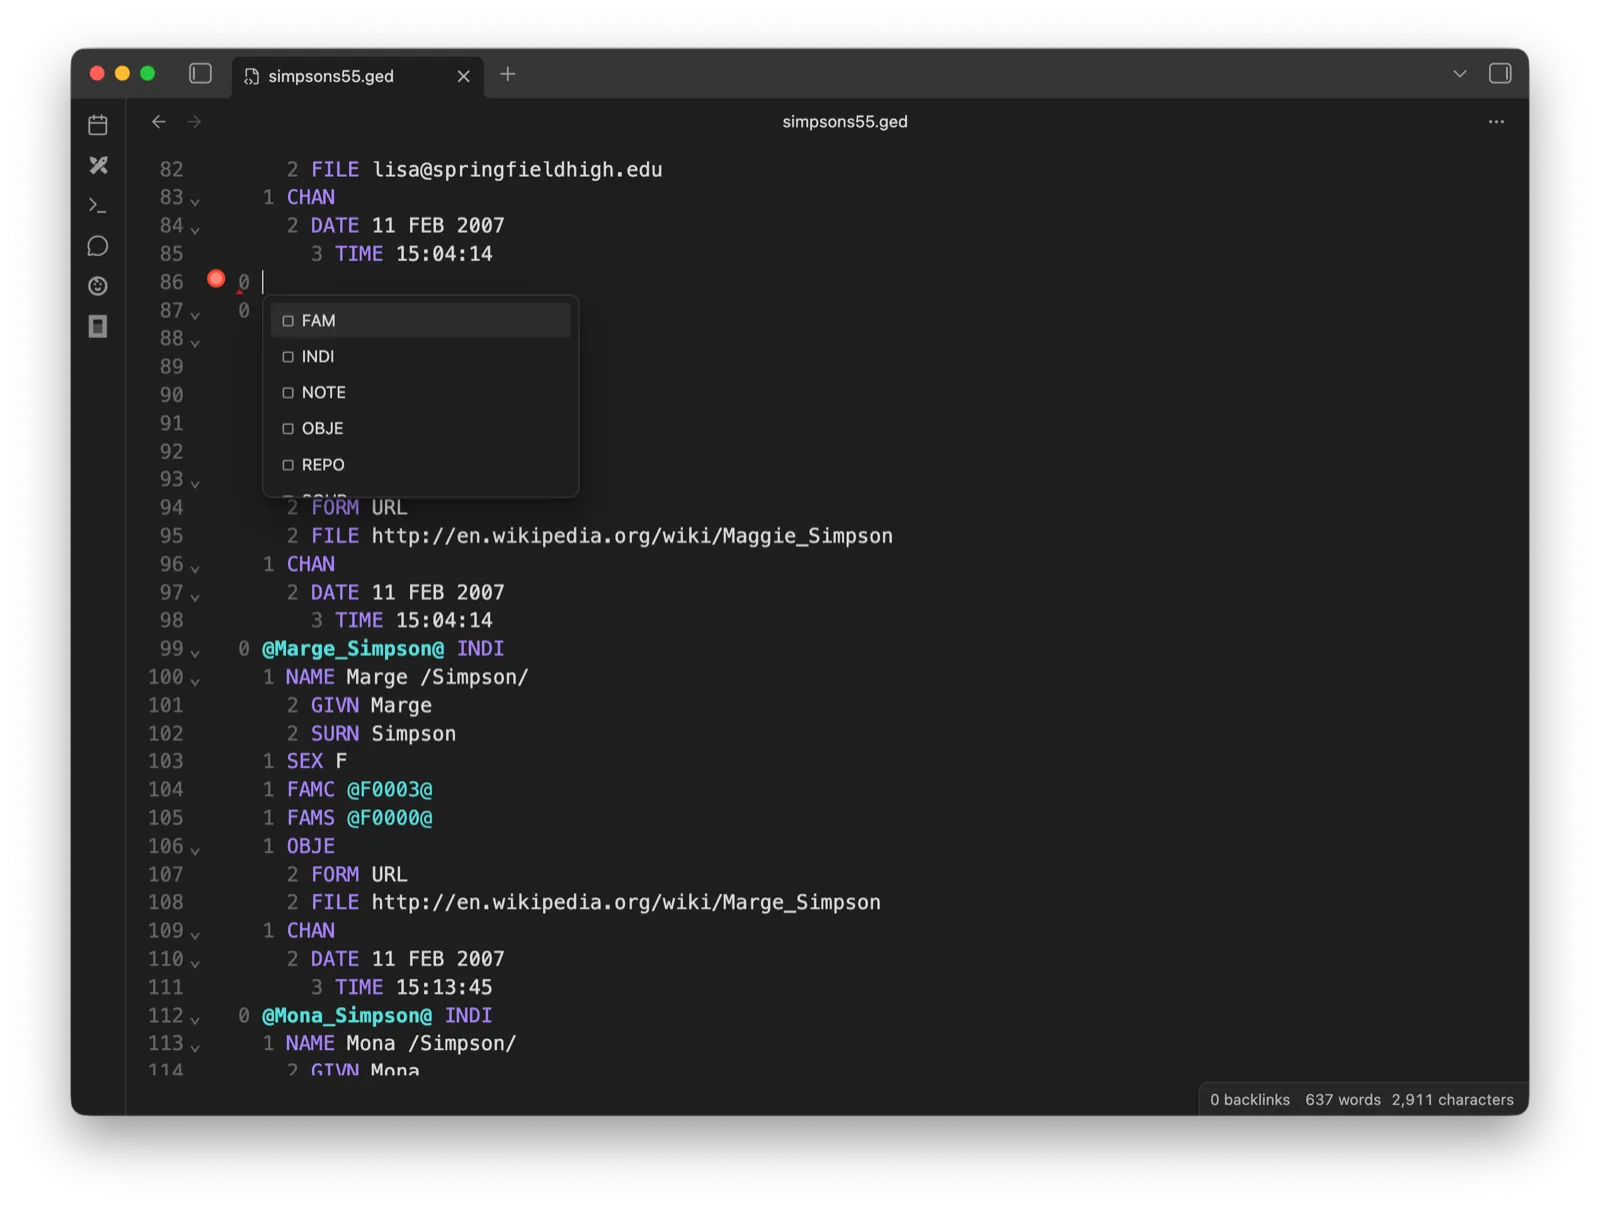
Task: Click the red error marker on line 86
Action: [216, 279]
